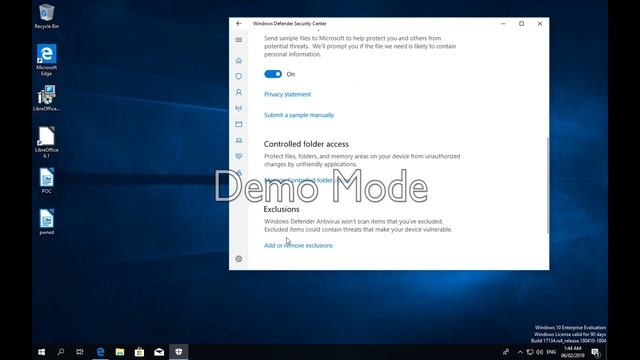The image size is (640, 360).
Task: Turn off automatic sample submission toggle
Action: pos(273,74)
